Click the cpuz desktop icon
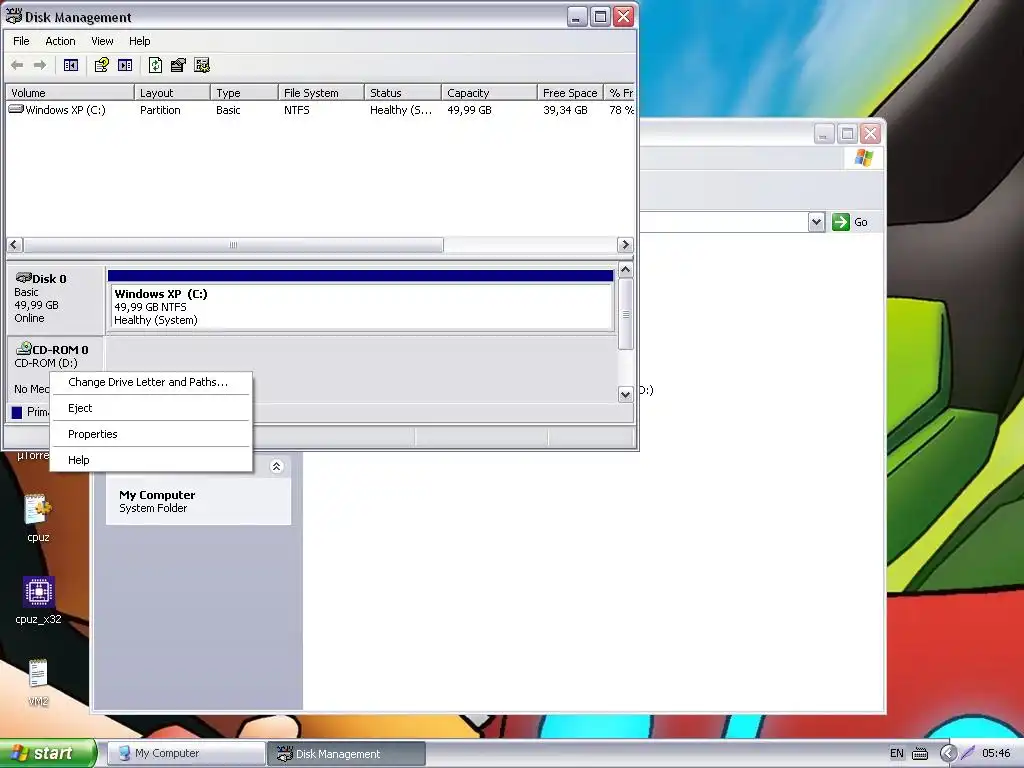Image resolution: width=1024 pixels, height=768 pixels. pyautogui.click(x=38, y=510)
